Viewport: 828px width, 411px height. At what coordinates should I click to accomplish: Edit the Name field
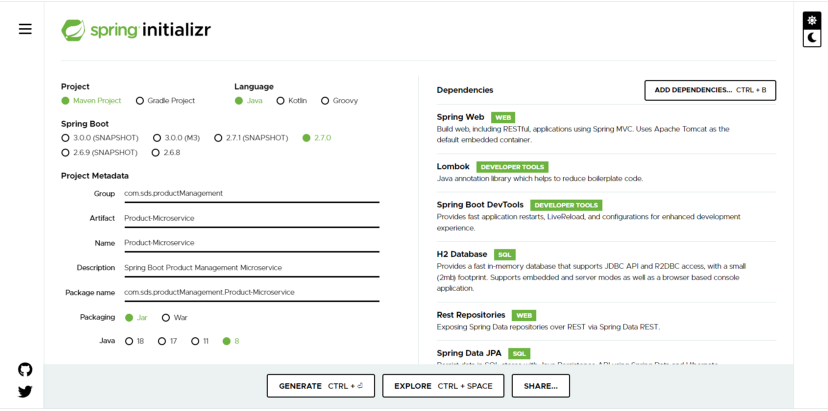(251, 243)
